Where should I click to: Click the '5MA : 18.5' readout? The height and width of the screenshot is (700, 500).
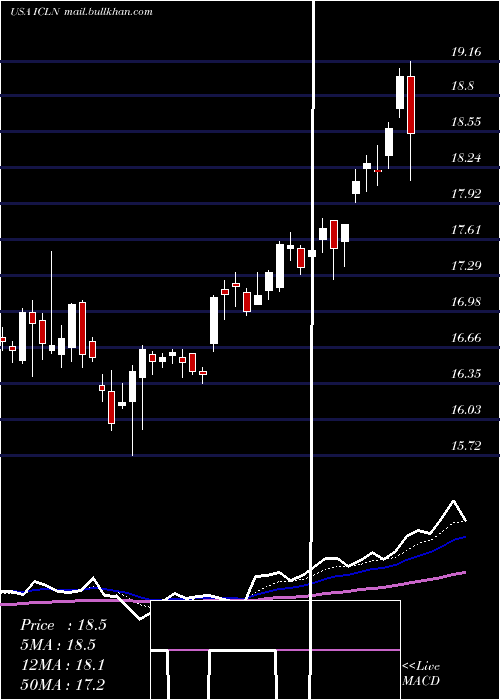pos(59,645)
